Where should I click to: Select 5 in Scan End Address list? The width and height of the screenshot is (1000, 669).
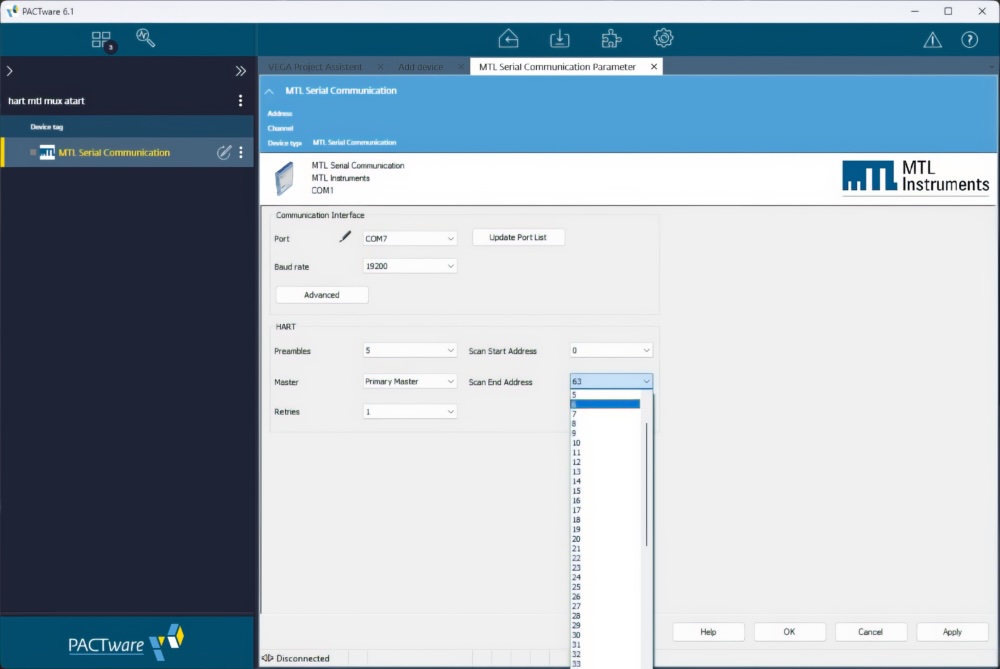click(x=605, y=395)
